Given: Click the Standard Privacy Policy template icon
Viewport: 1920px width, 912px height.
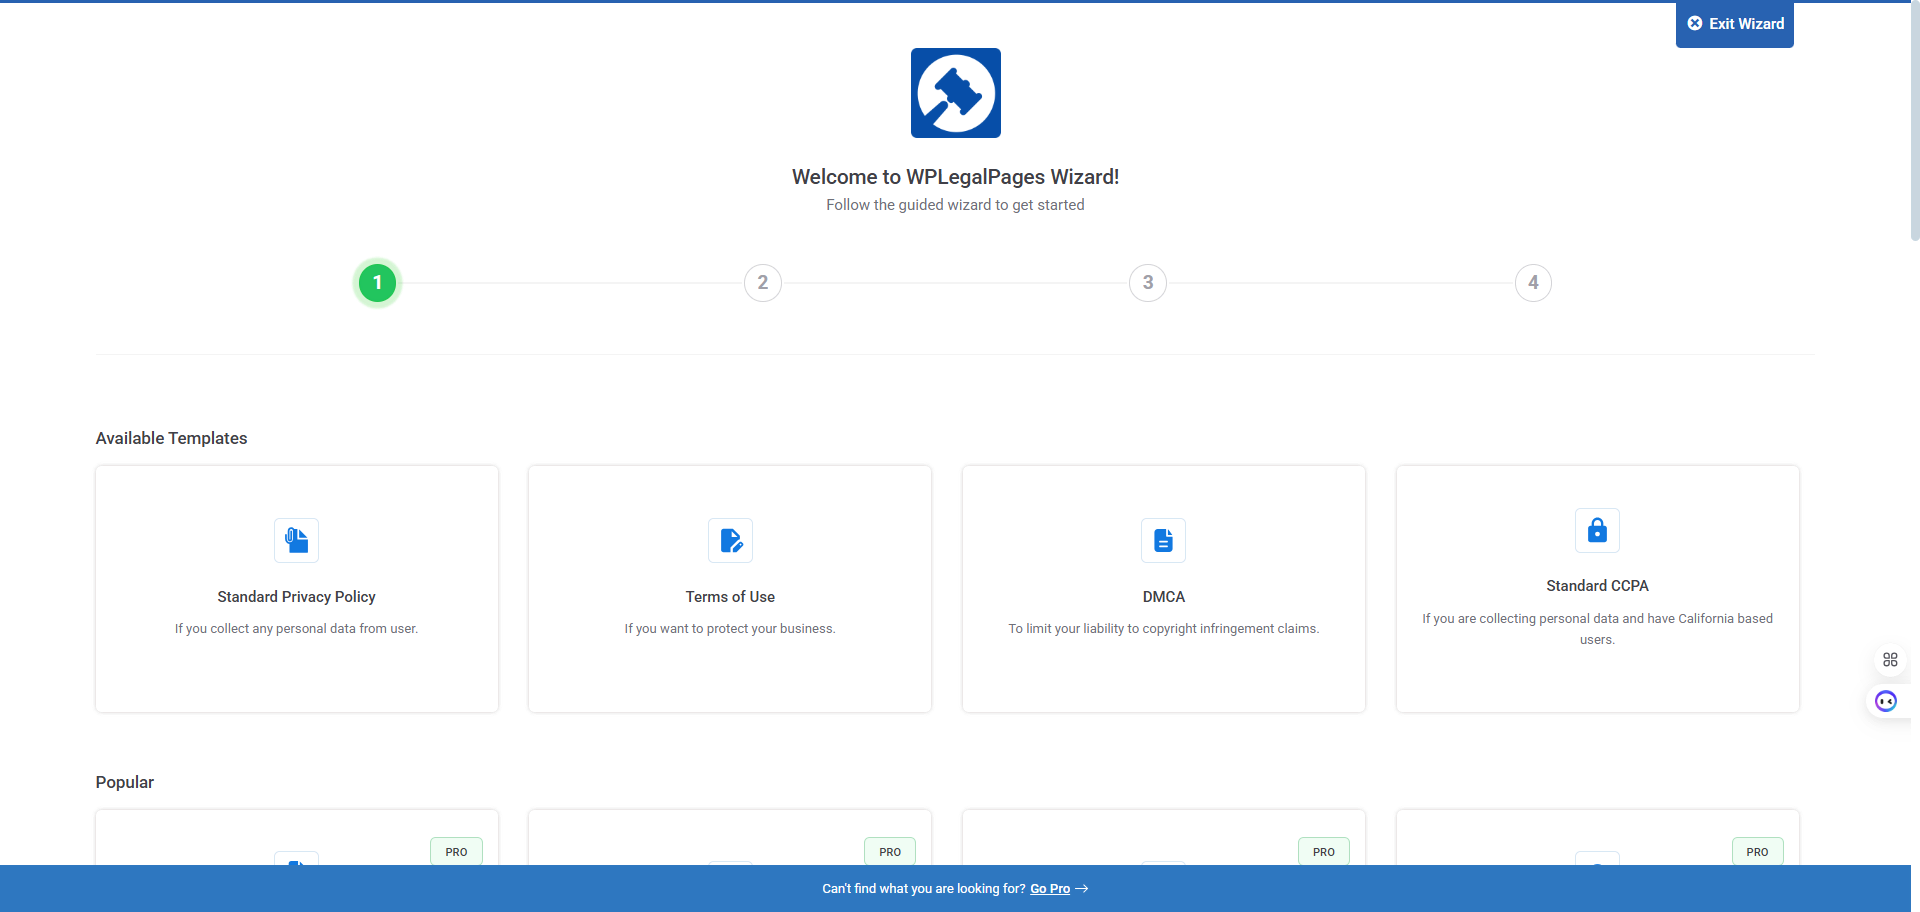Looking at the screenshot, I should coord(296,540).
